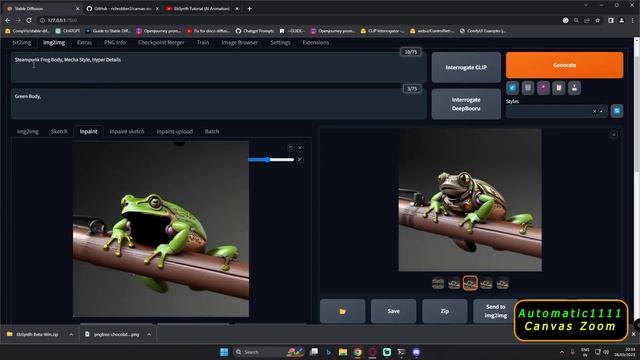
Task: Click the purple extra networks icon
Action: coord(543,88)
